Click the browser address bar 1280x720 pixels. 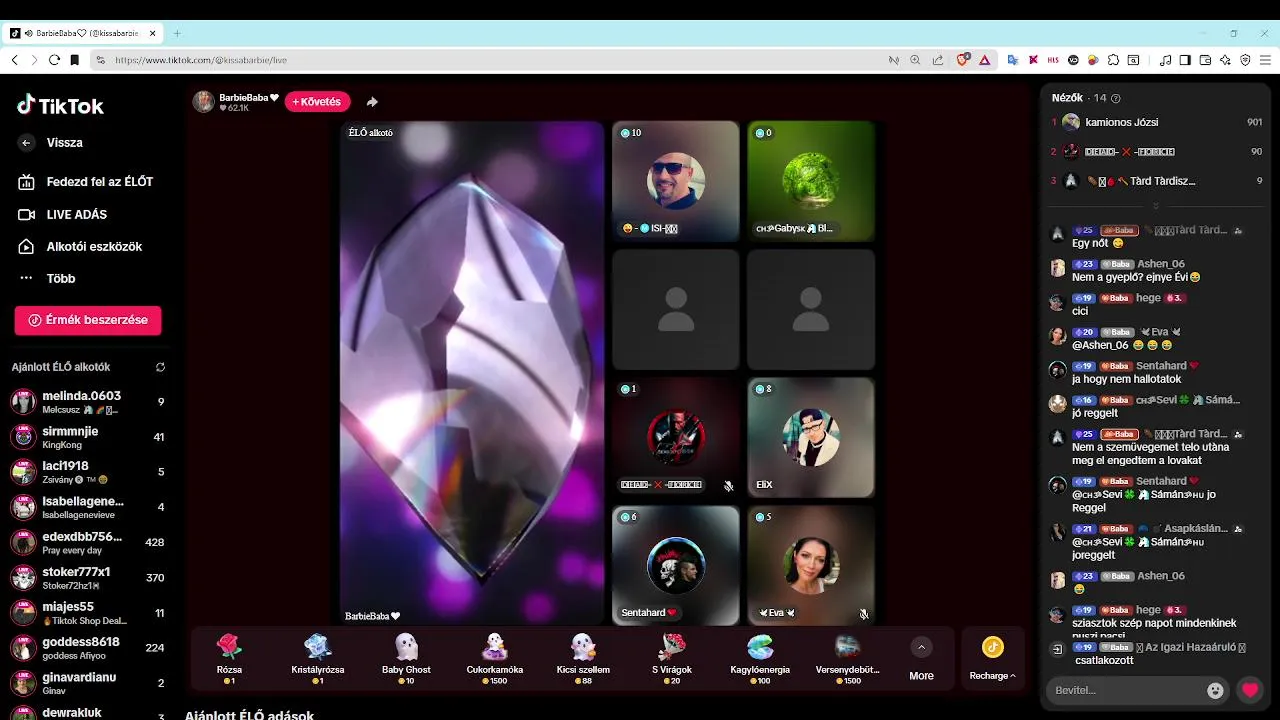point(490,60)
